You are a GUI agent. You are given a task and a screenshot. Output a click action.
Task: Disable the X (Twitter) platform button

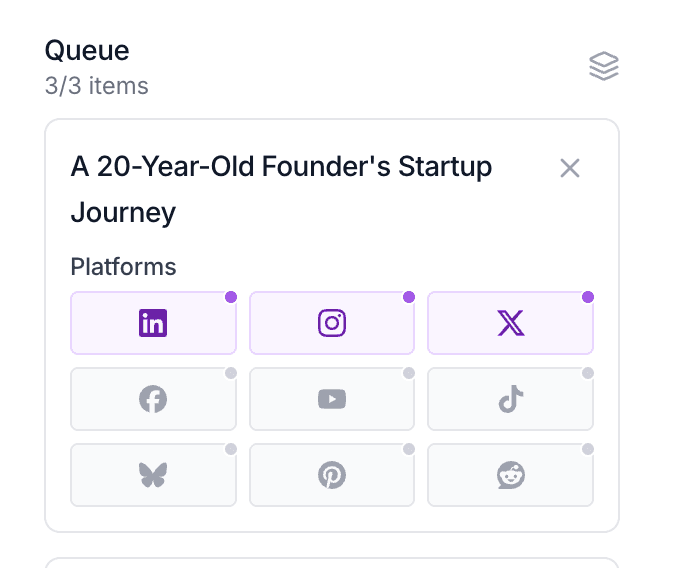[510, 323]
